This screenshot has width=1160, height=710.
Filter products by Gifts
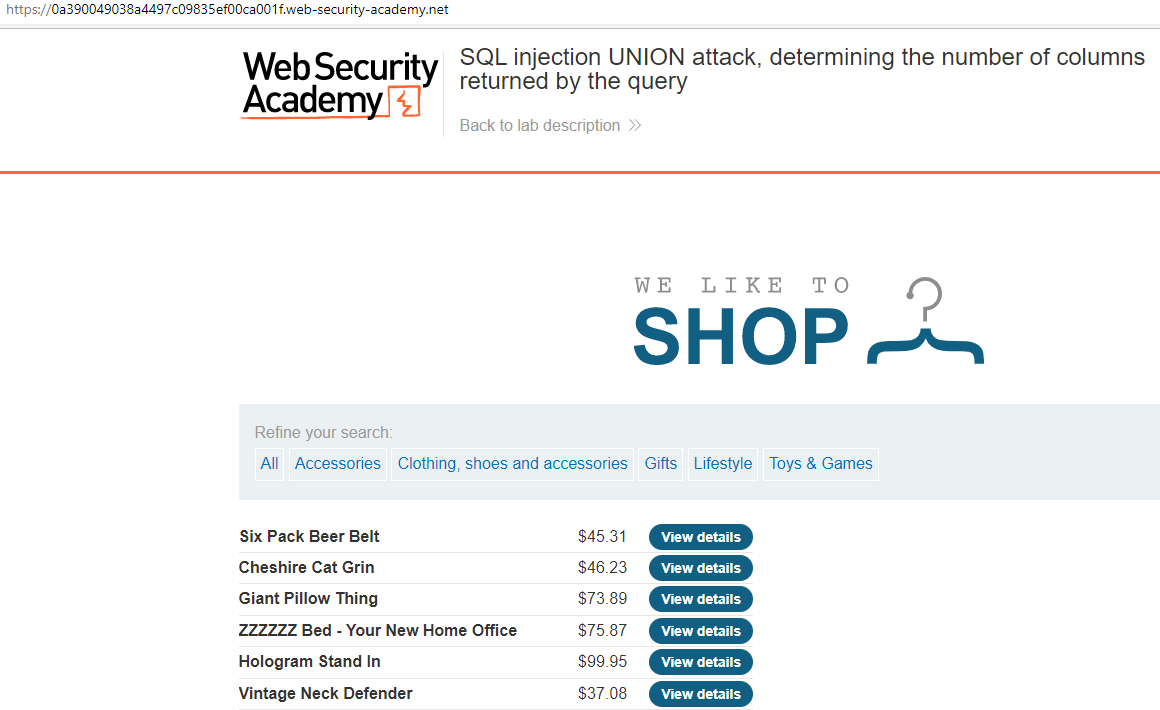(x=660, y=464)
